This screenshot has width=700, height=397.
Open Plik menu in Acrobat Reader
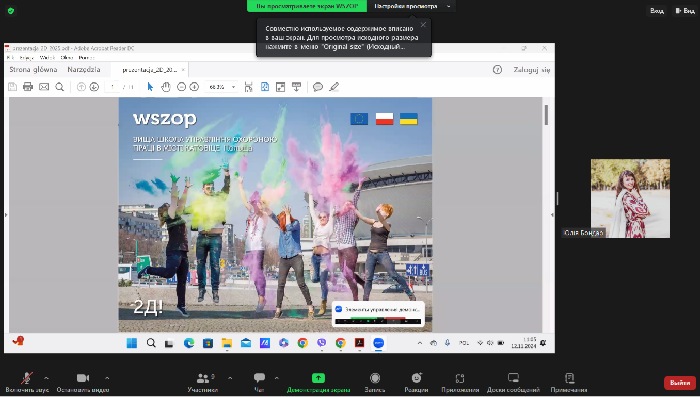coord(10,58)
